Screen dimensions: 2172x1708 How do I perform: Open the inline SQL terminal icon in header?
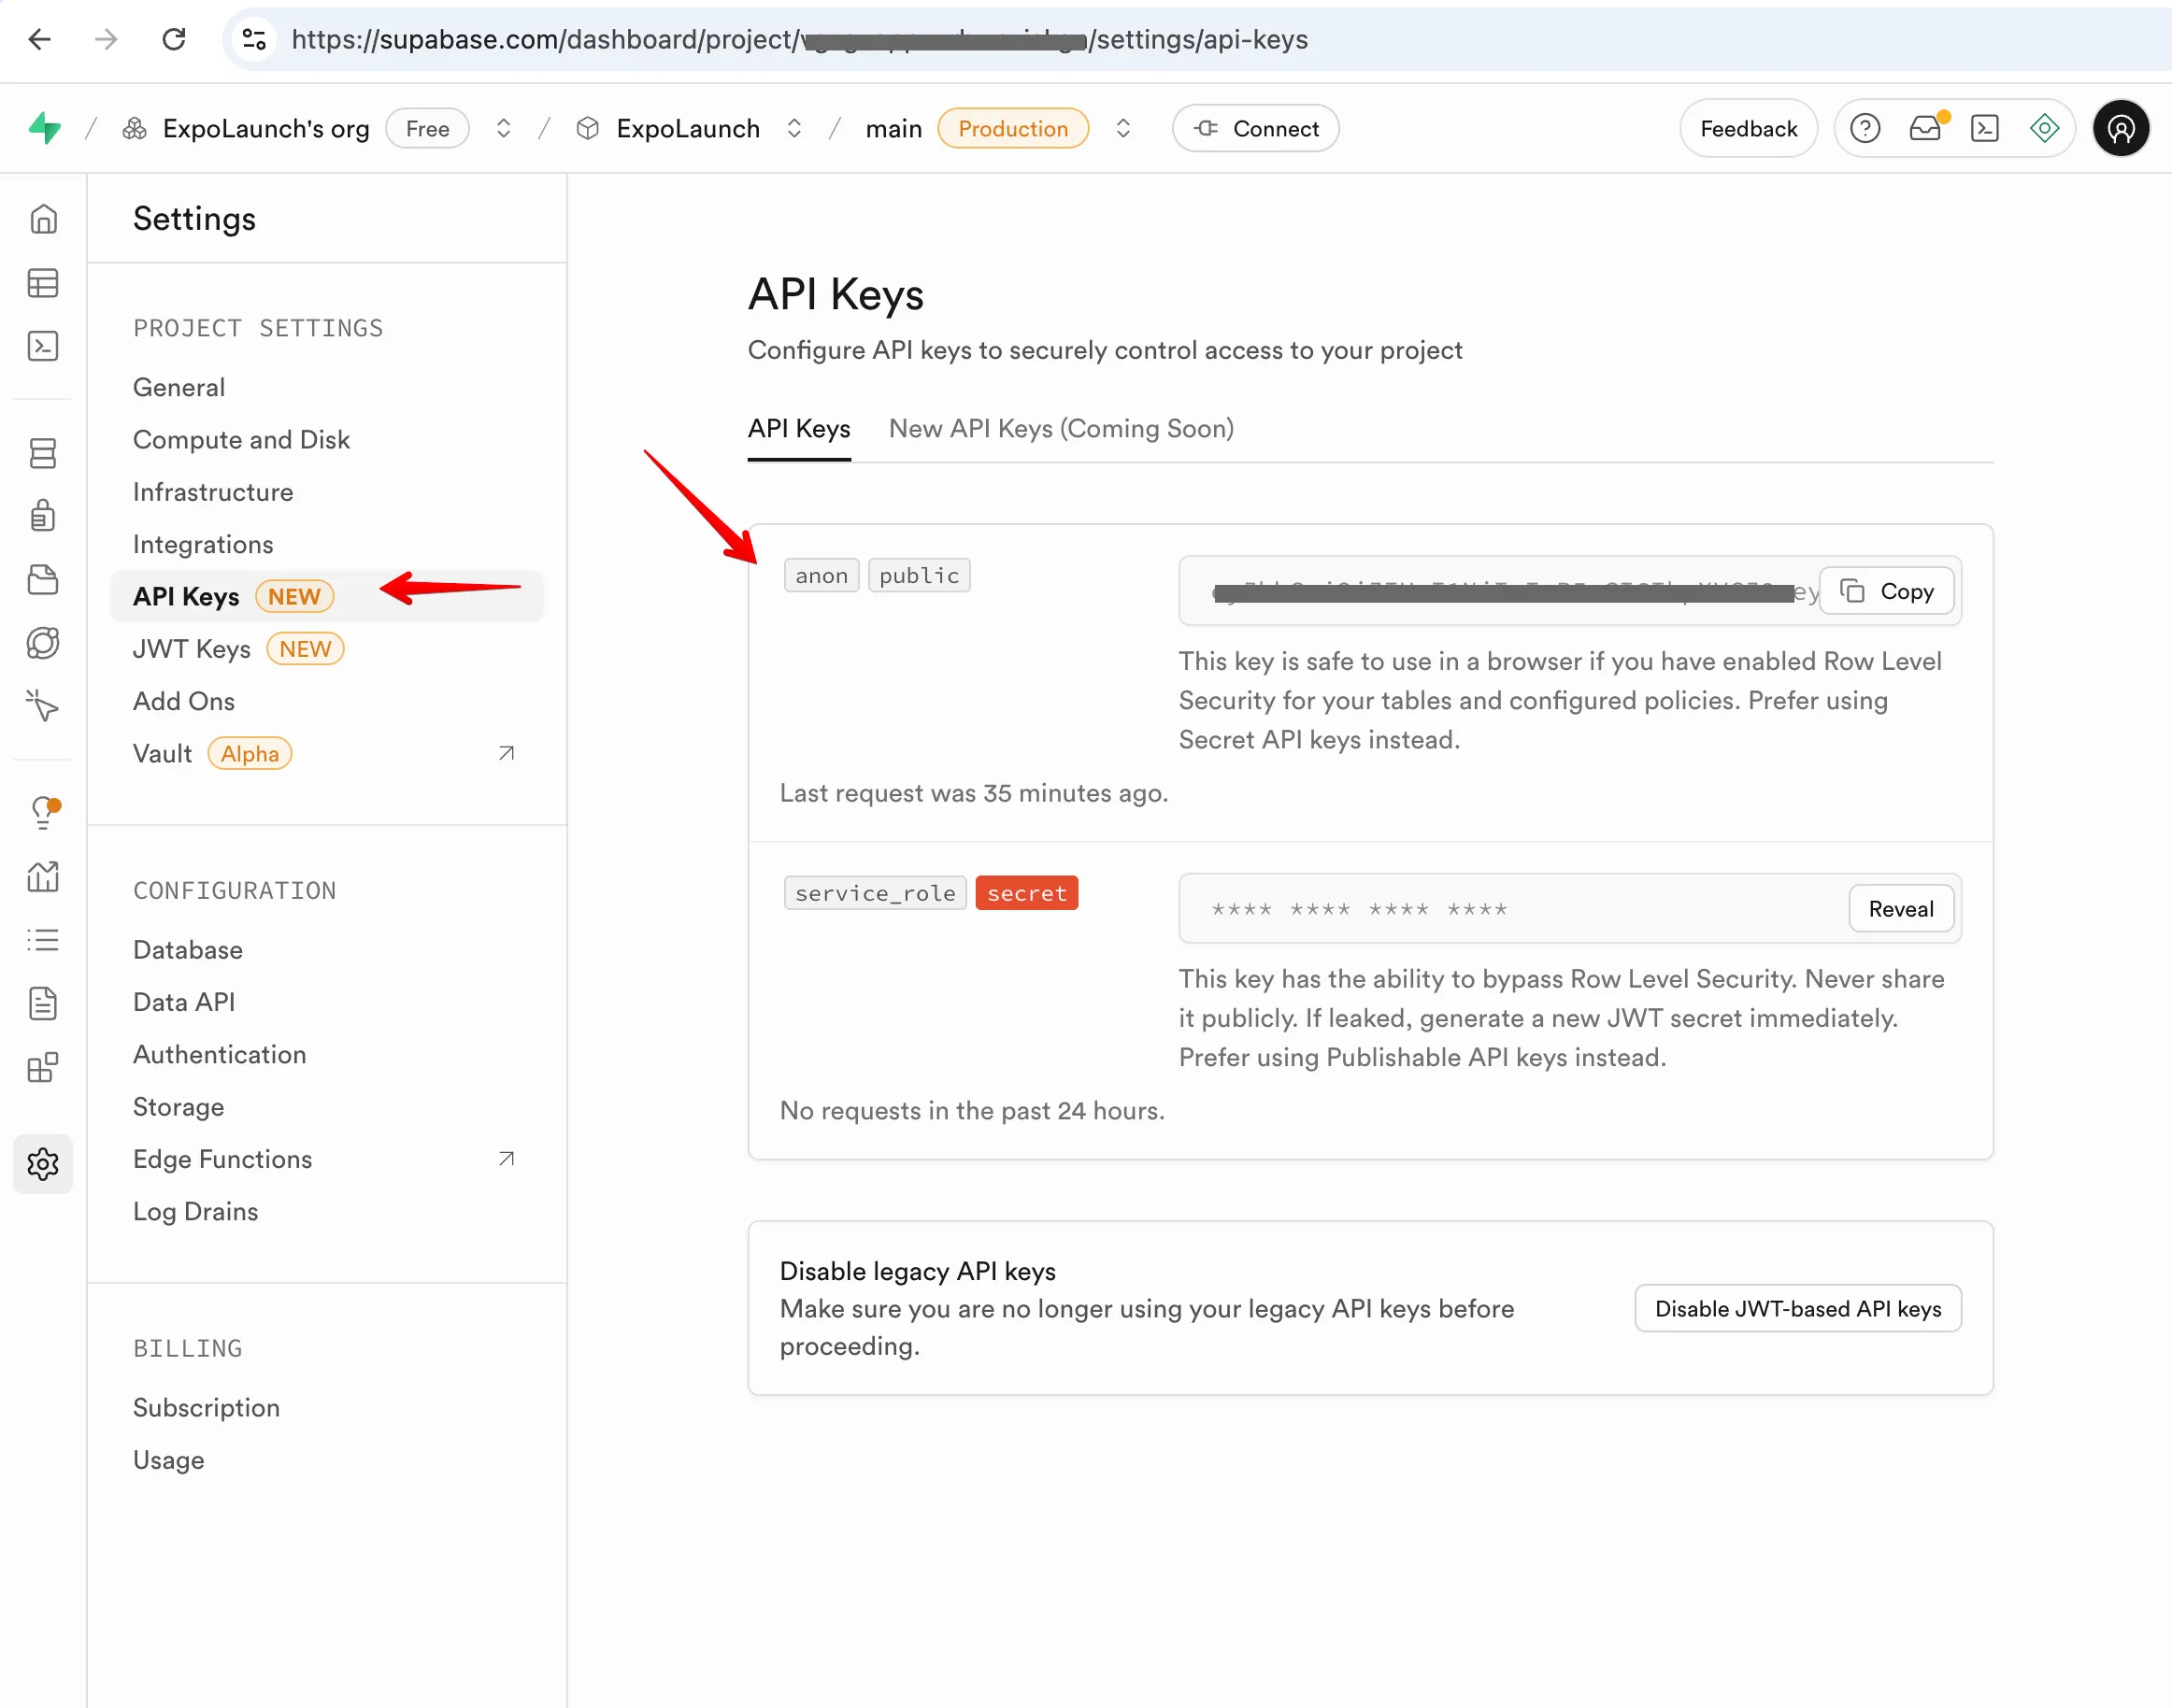pos(1985,128)
